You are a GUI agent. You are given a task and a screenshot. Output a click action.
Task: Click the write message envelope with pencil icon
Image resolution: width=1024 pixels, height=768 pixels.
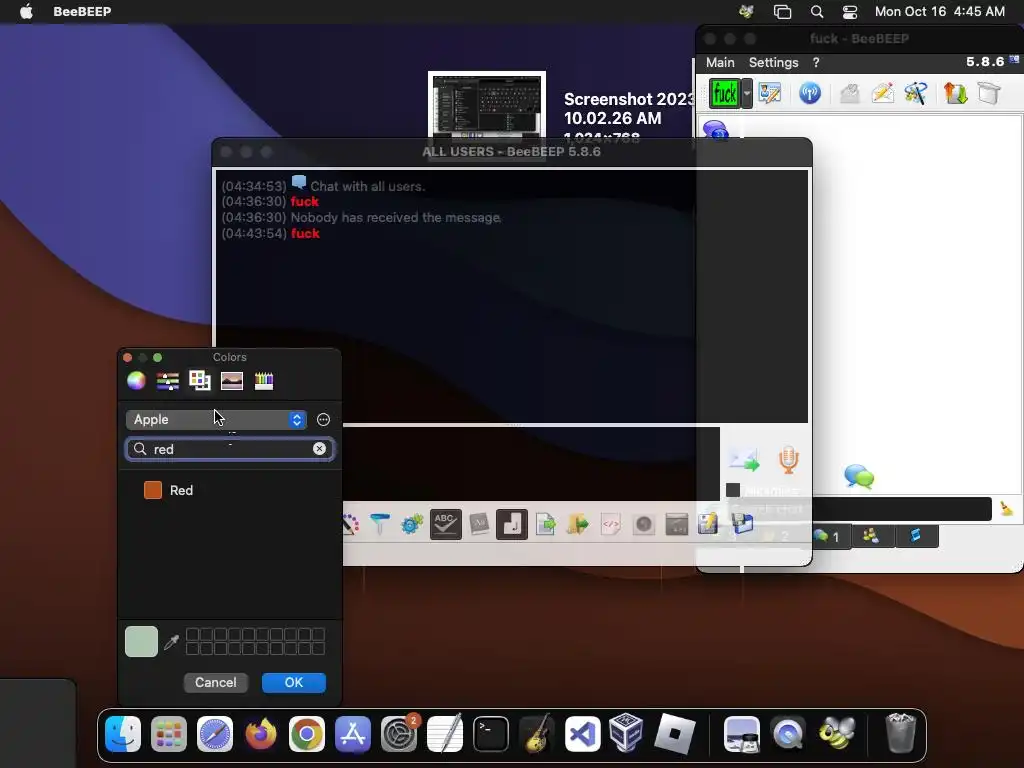(882, 93)
